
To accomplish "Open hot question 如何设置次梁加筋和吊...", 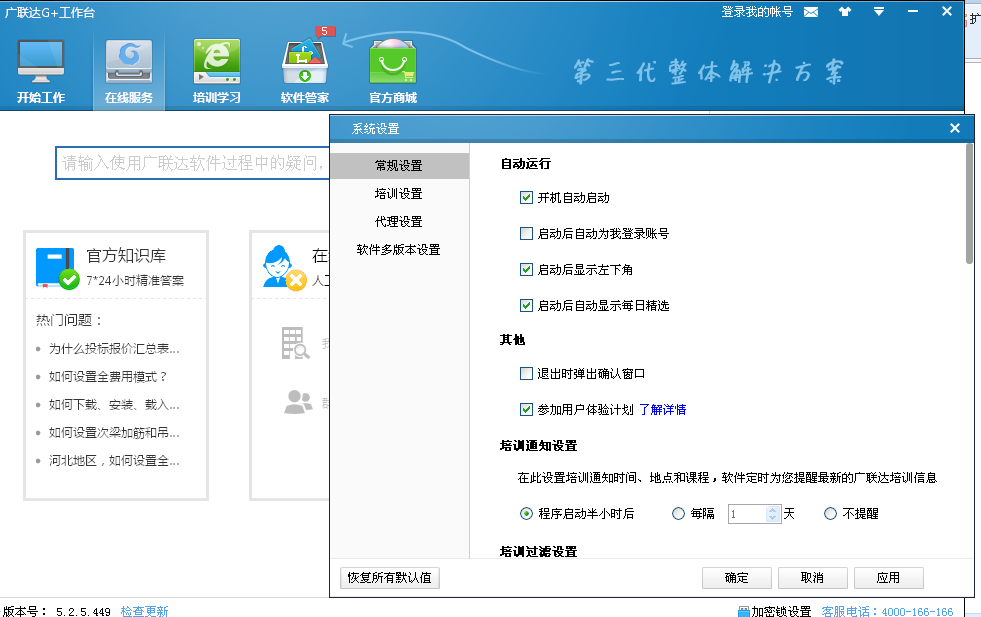I will pyautogui.click(x=114, y=432).
